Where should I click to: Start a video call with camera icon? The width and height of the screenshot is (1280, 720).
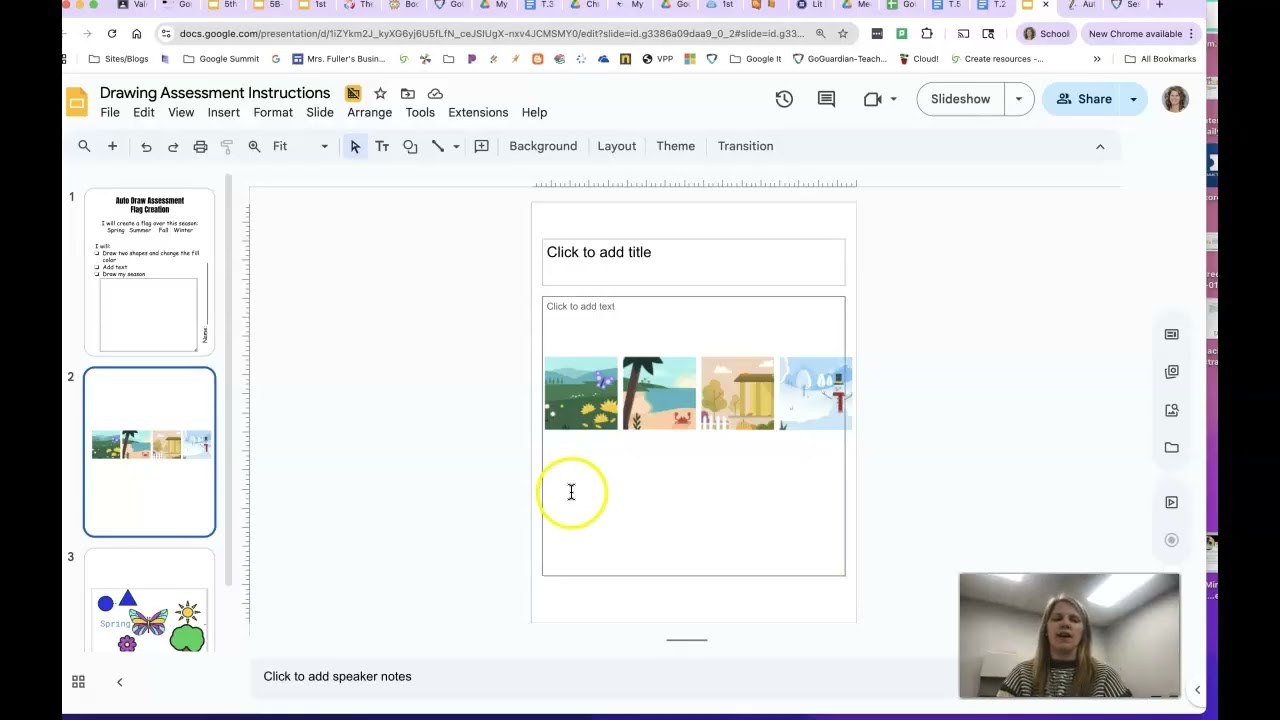872,99
